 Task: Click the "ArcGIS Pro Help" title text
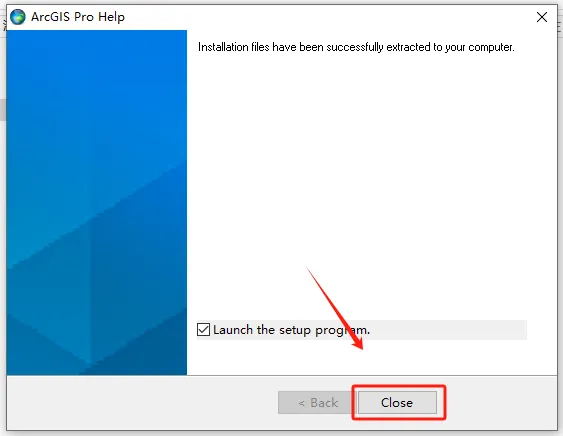(78, 17)
